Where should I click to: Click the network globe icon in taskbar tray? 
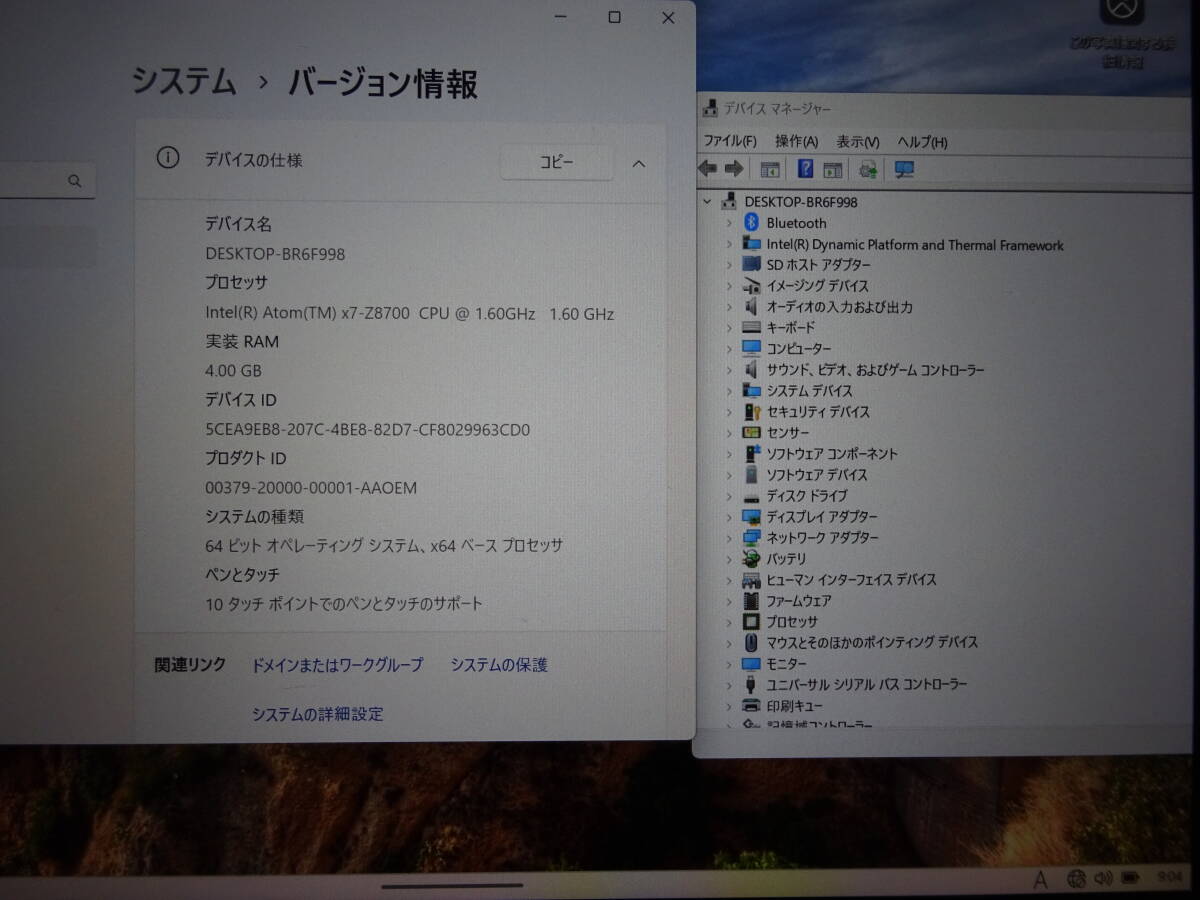pos(1077,879)
